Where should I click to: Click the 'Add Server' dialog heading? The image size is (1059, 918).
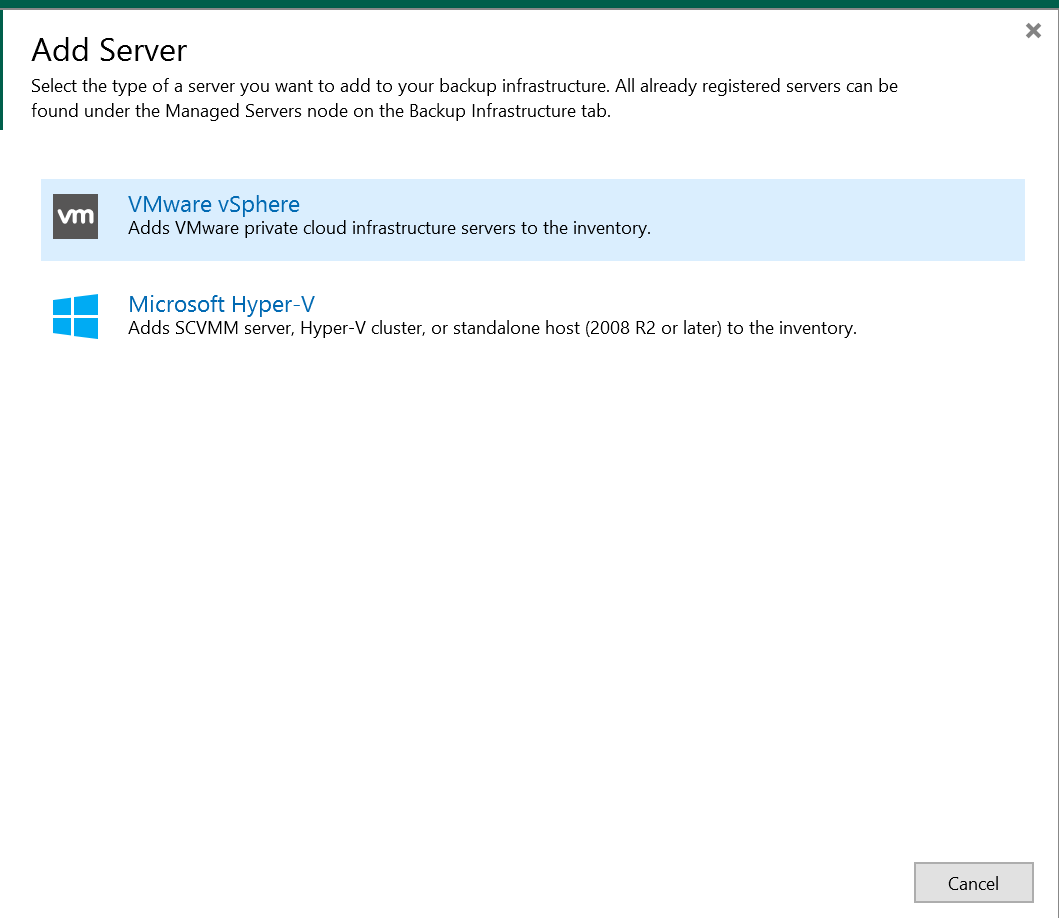point(109,50)
